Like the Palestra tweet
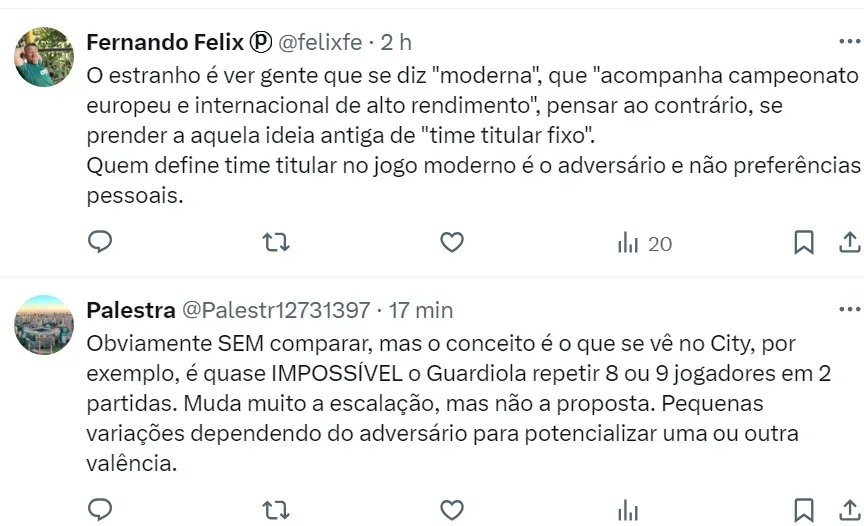Viewport: 864px width, 526px height. pyautogui.click(x=452, y=510)
